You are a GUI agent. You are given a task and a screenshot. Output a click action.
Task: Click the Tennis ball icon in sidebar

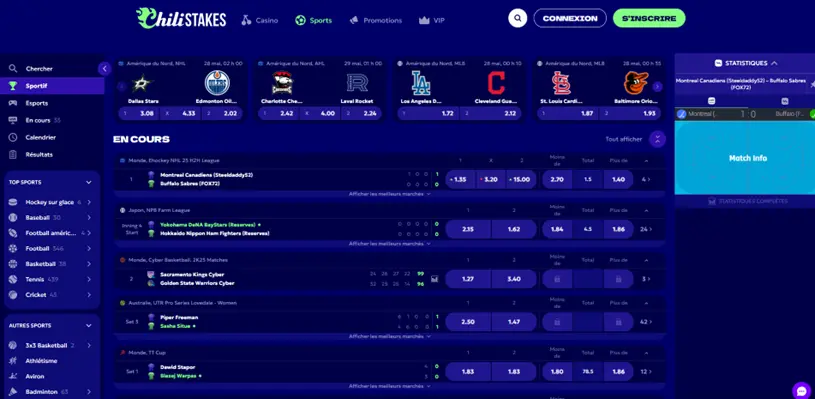(14, 280)
